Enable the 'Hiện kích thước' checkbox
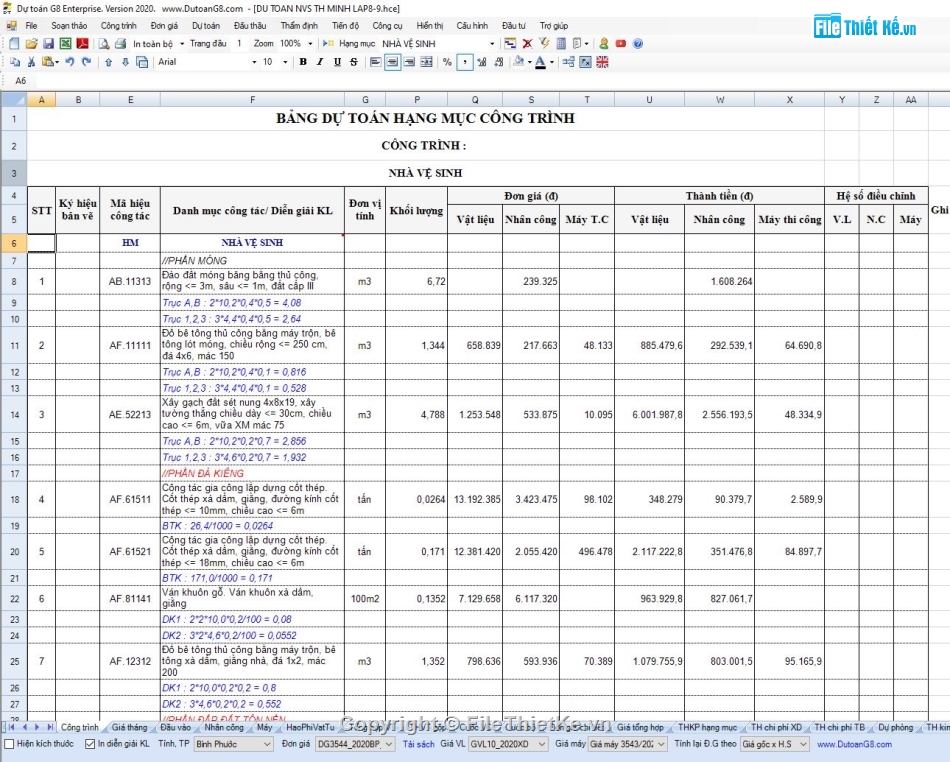This screenshot has width=950, height=762. click(9, 744)
